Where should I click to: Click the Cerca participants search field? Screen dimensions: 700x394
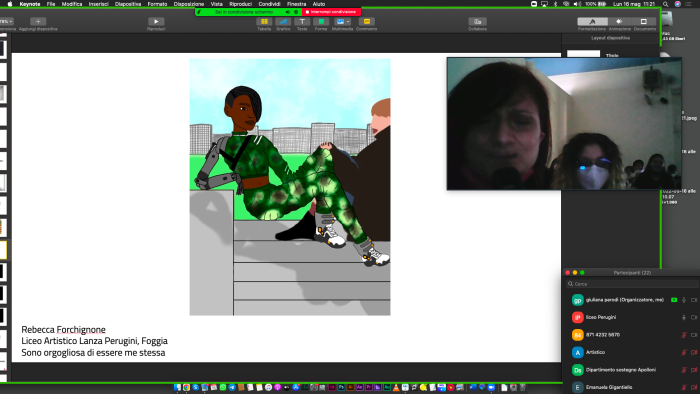point(631,284)
